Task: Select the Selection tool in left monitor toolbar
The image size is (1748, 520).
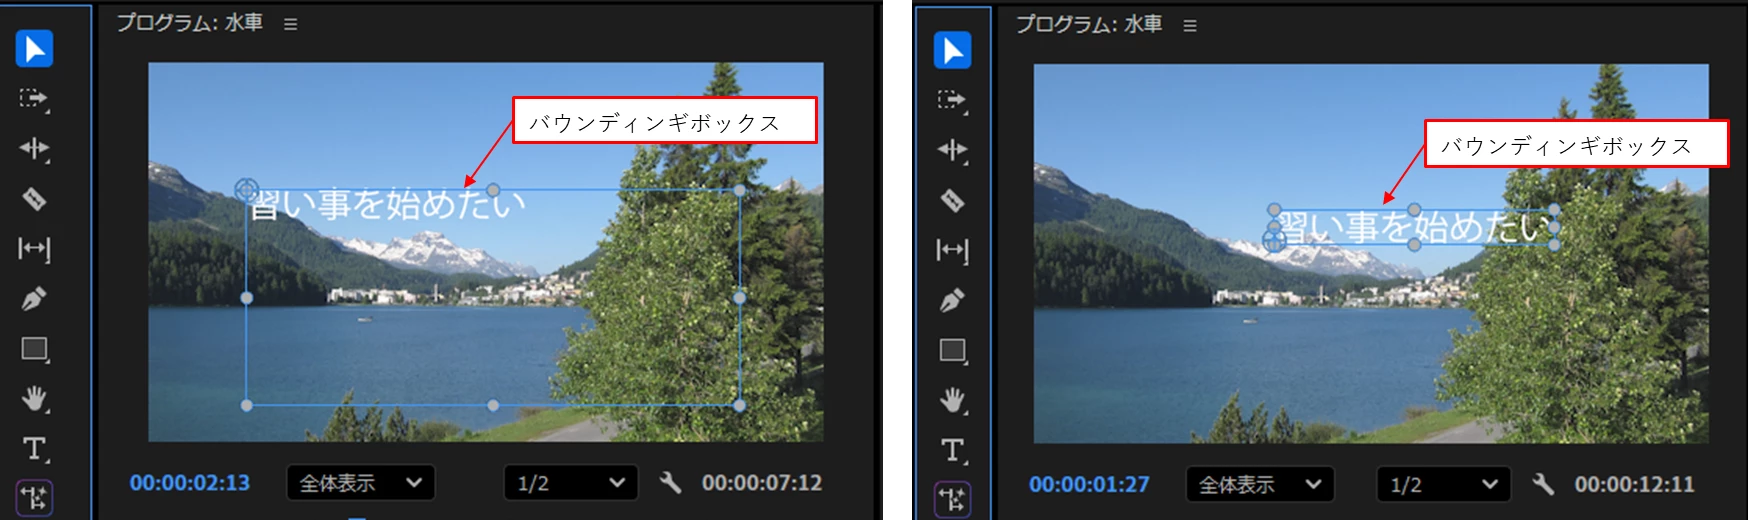Action: click(x=34, y=49)
